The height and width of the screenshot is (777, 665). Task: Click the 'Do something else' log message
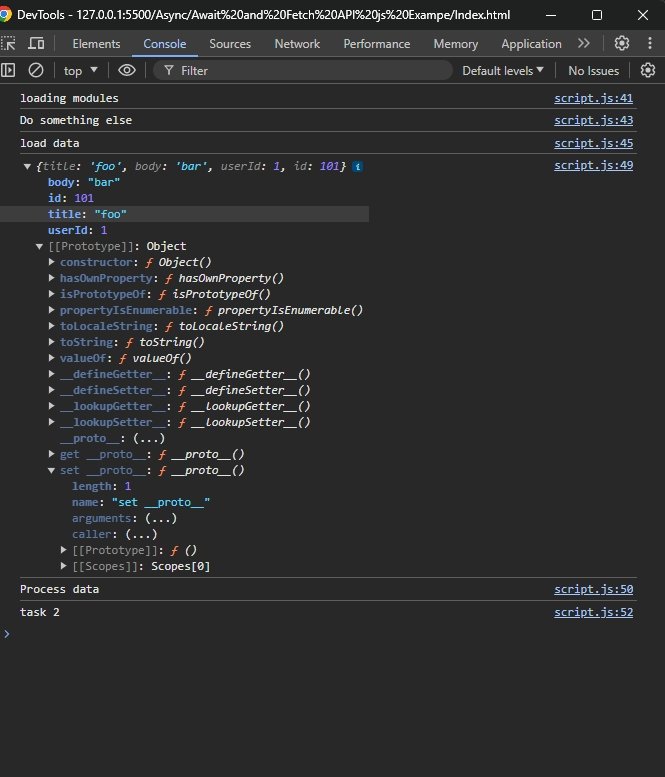pos(76,120)
